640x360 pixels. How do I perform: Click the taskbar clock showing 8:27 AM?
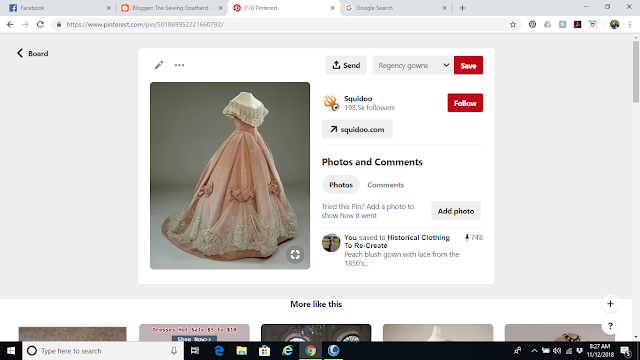click(x=600, y=351)
